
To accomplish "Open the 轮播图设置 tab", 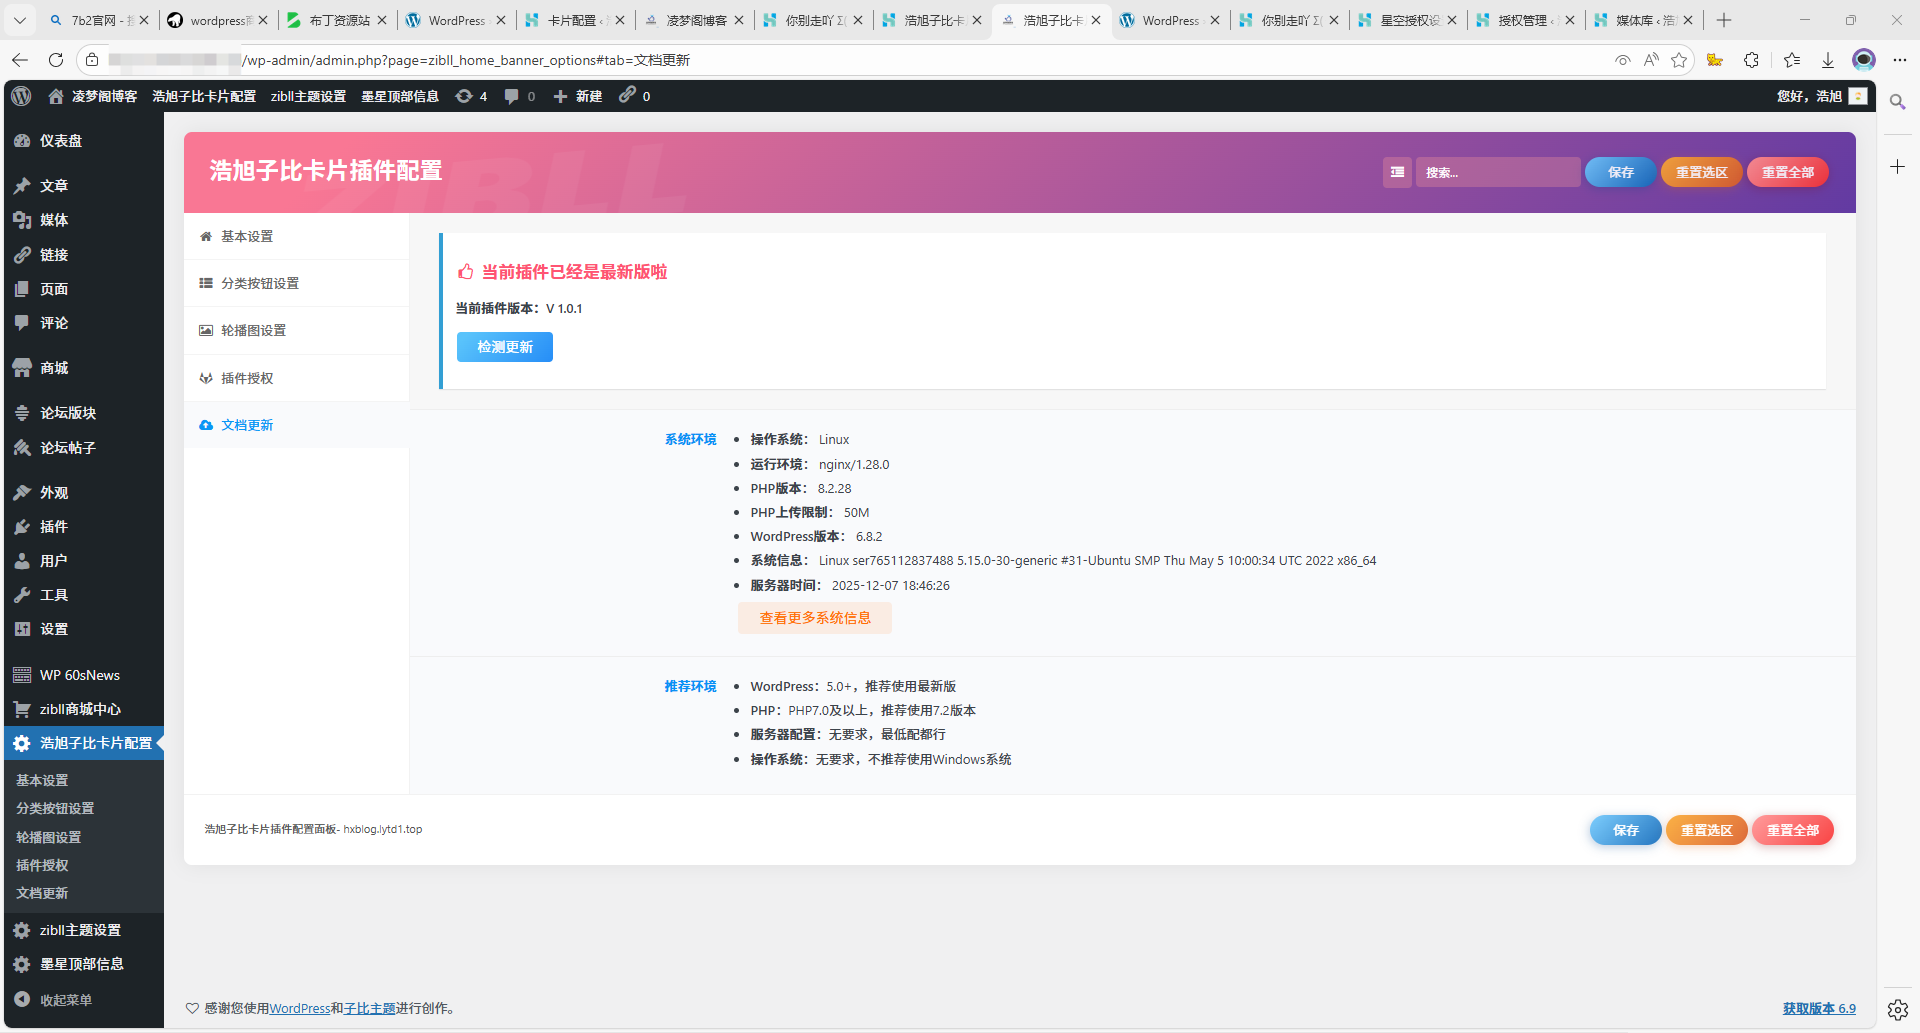I will point(253,330).
